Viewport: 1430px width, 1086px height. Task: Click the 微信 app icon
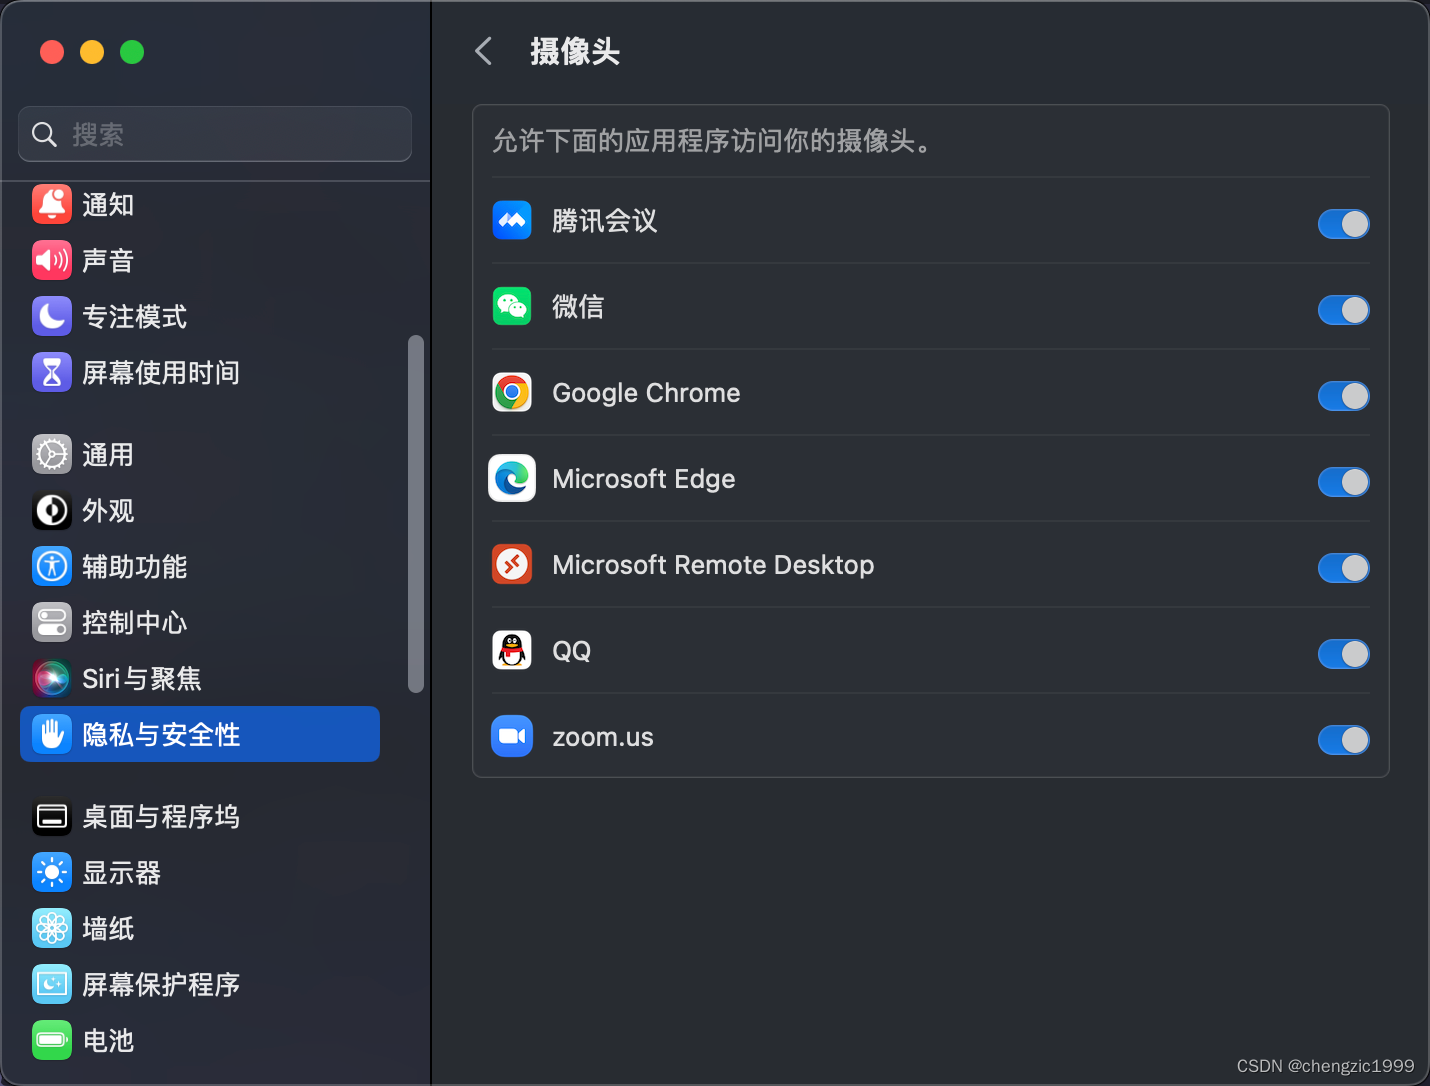pyautogui.click(x=512, y=306)
